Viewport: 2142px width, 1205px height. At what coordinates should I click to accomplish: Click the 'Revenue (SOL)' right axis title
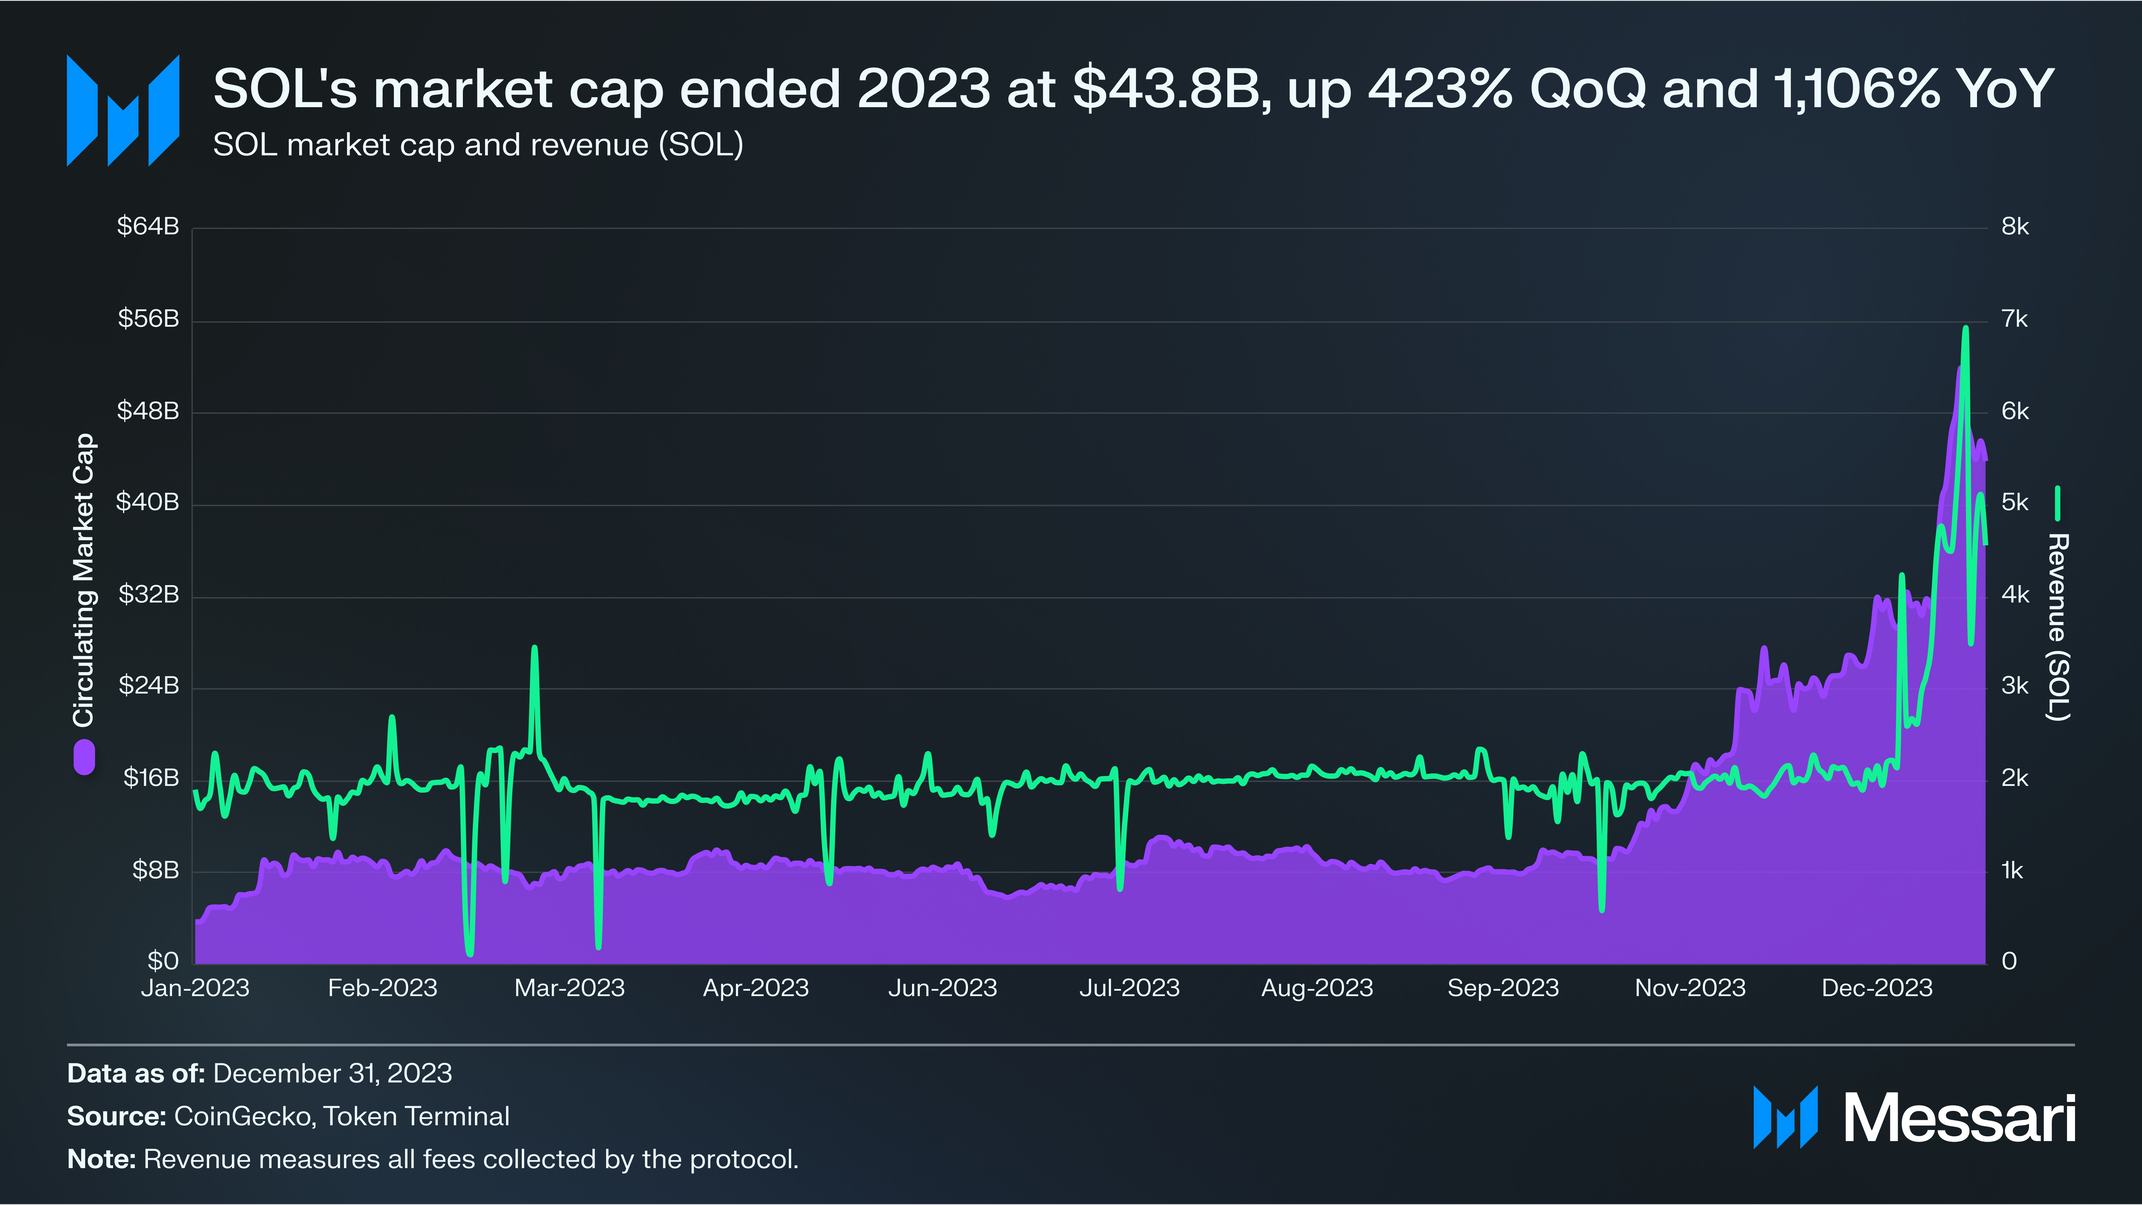point(2057,627)
